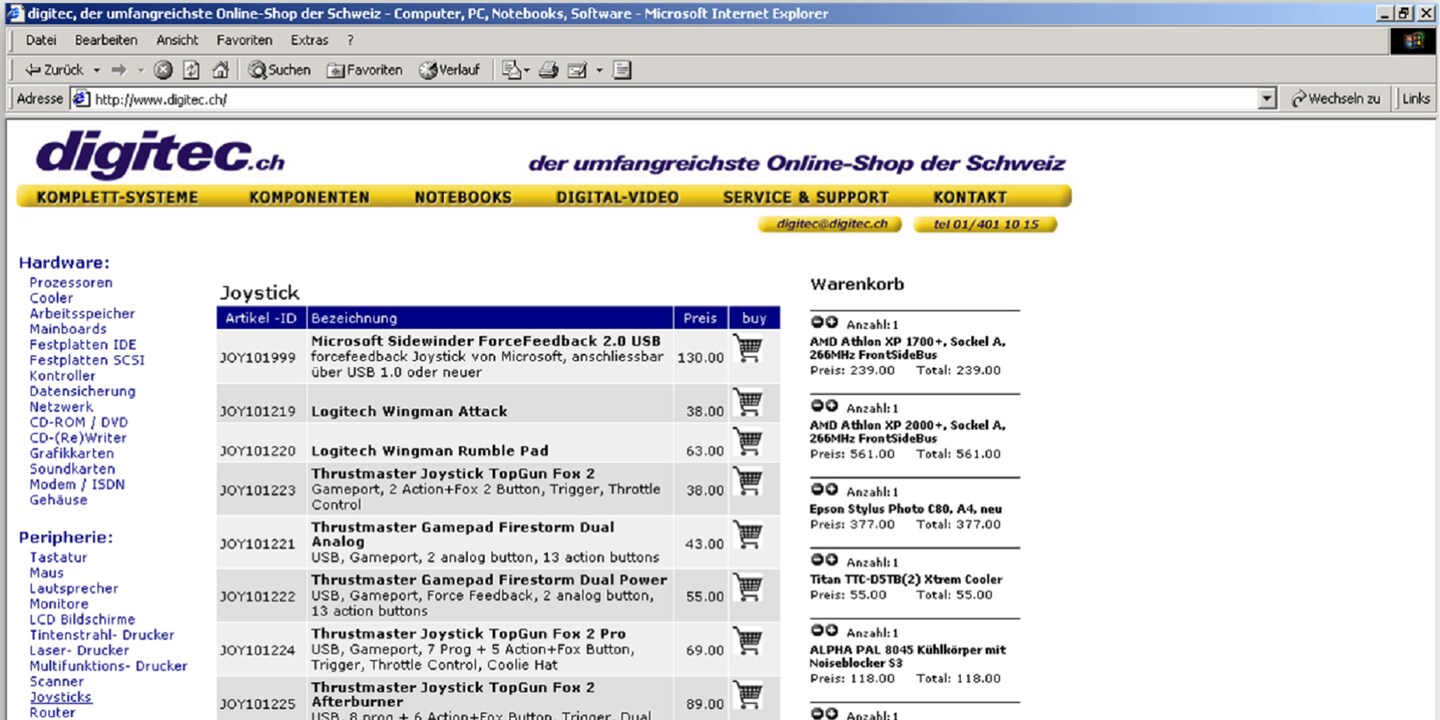Click the address field with http://www.digitec.ch/

tap(675, 99)
